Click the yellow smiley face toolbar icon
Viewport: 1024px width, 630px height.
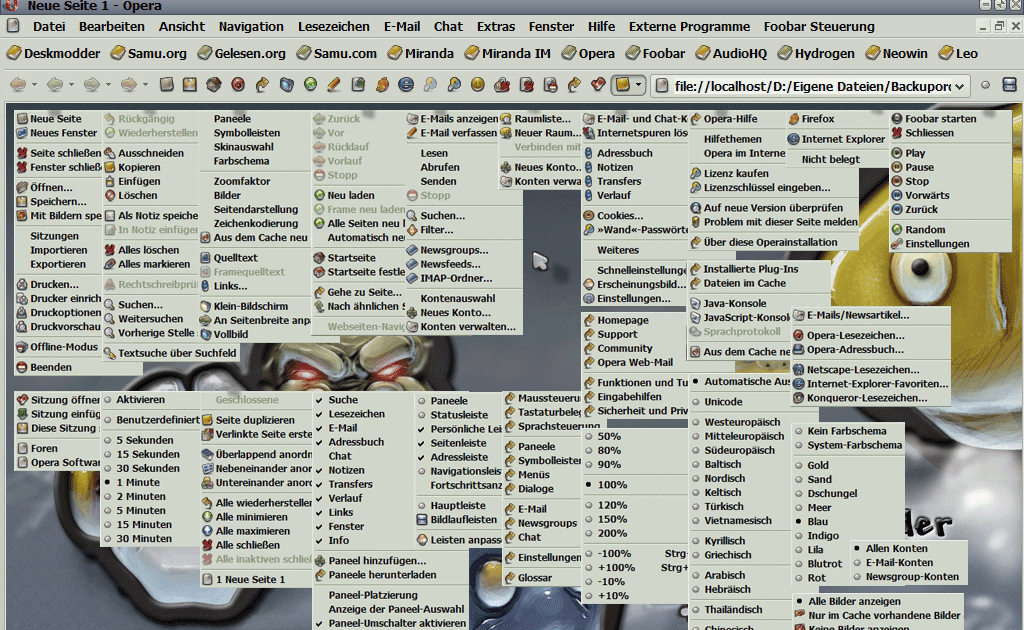pos(477,85)
